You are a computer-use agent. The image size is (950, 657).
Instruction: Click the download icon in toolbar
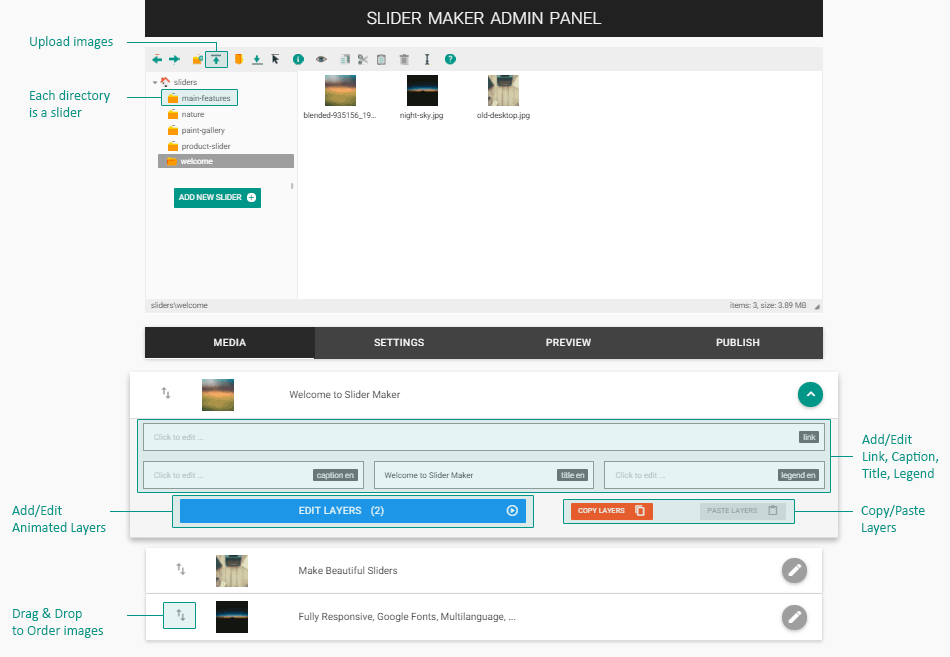(257, 59)
